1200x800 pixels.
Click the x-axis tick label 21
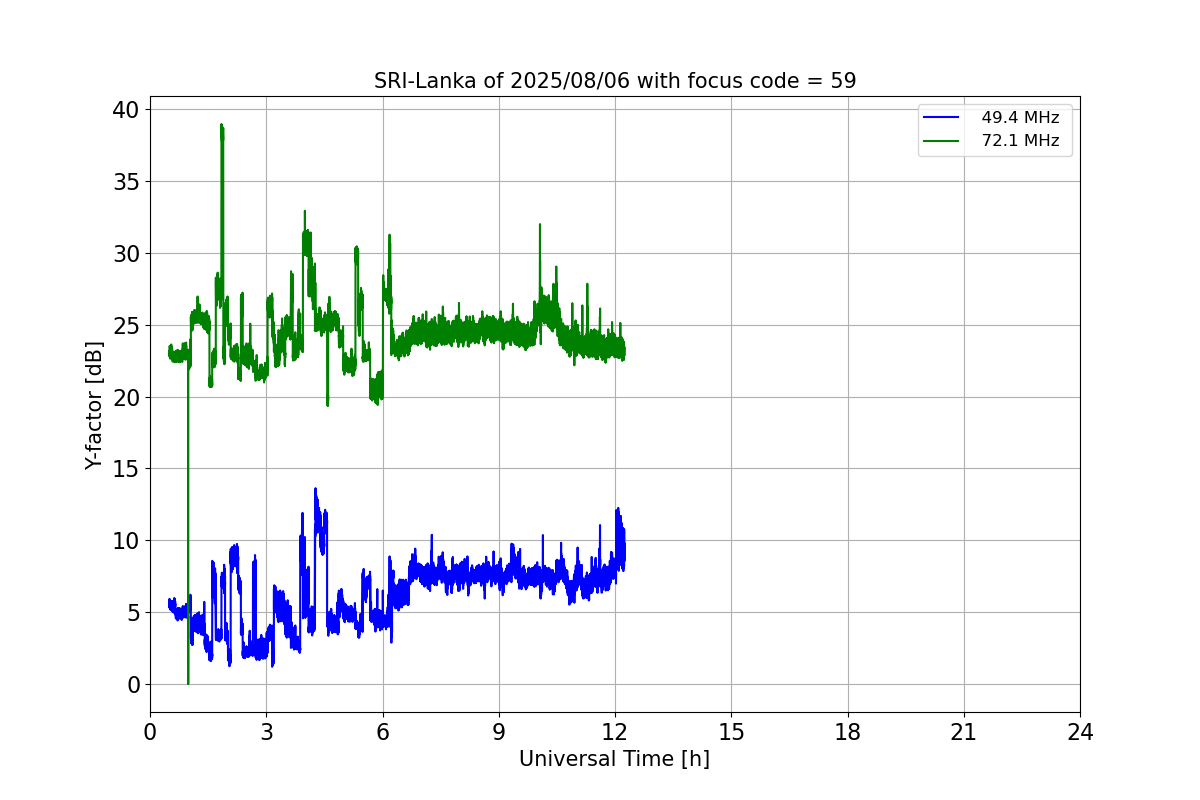click(964, 732)
